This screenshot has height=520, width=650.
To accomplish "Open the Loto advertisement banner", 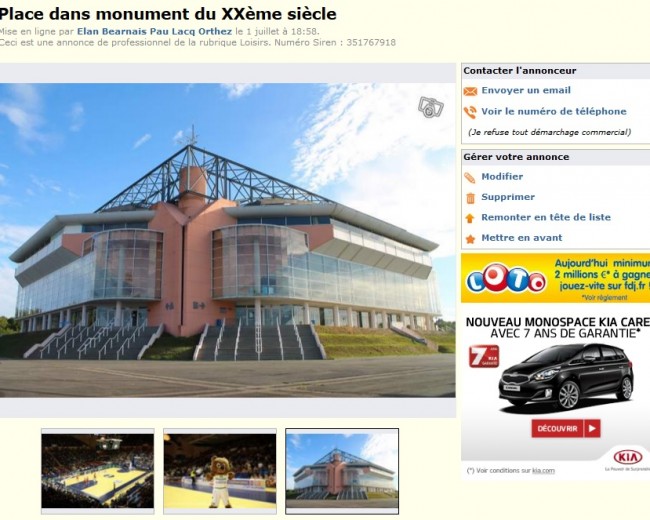I will pyautogui.click(x=555, y=278).
